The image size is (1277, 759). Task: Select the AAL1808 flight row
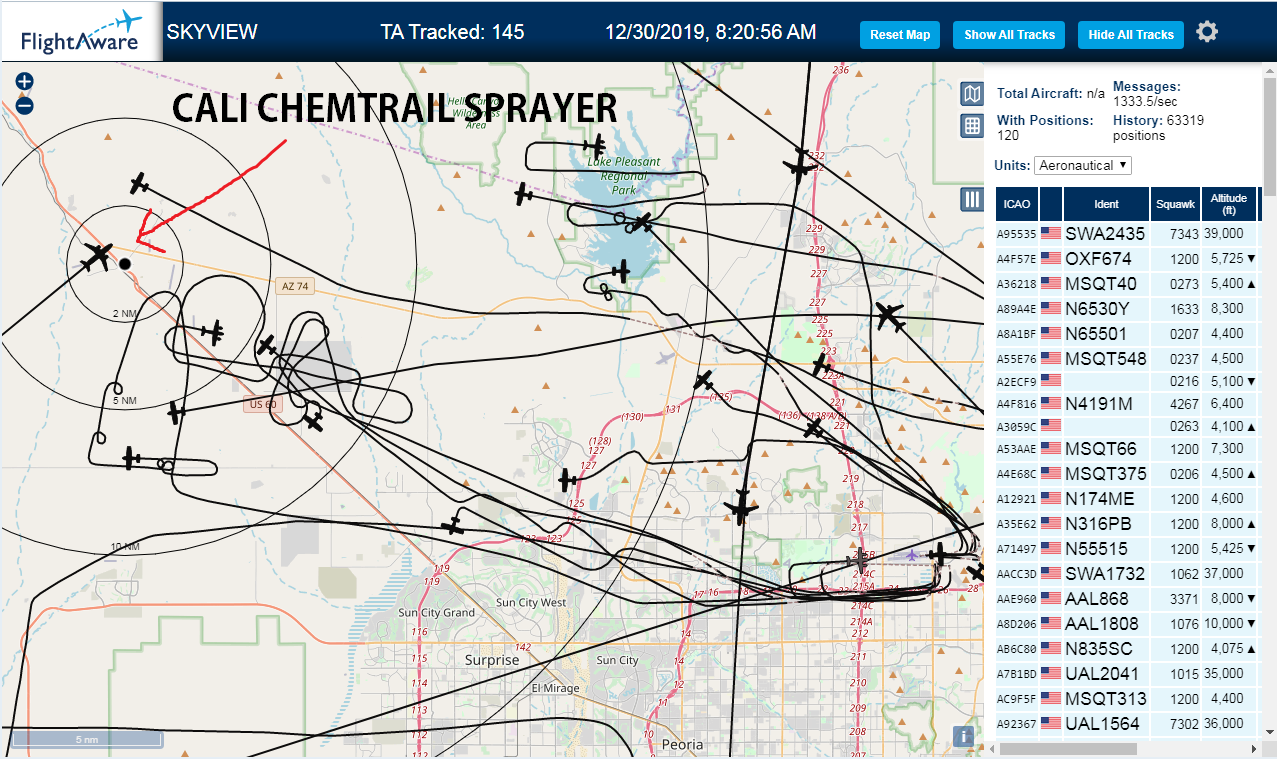[x=1127, y=623]
